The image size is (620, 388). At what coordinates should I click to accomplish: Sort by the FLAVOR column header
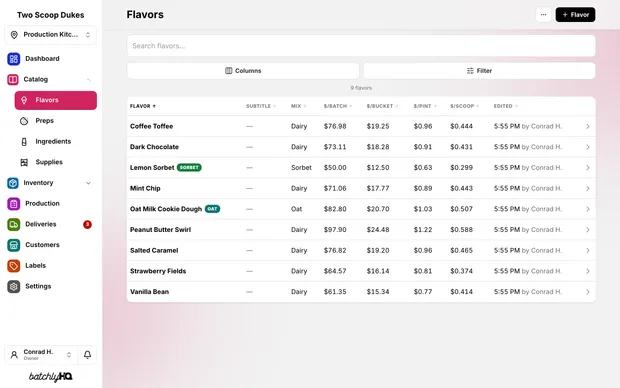(143, 106)
